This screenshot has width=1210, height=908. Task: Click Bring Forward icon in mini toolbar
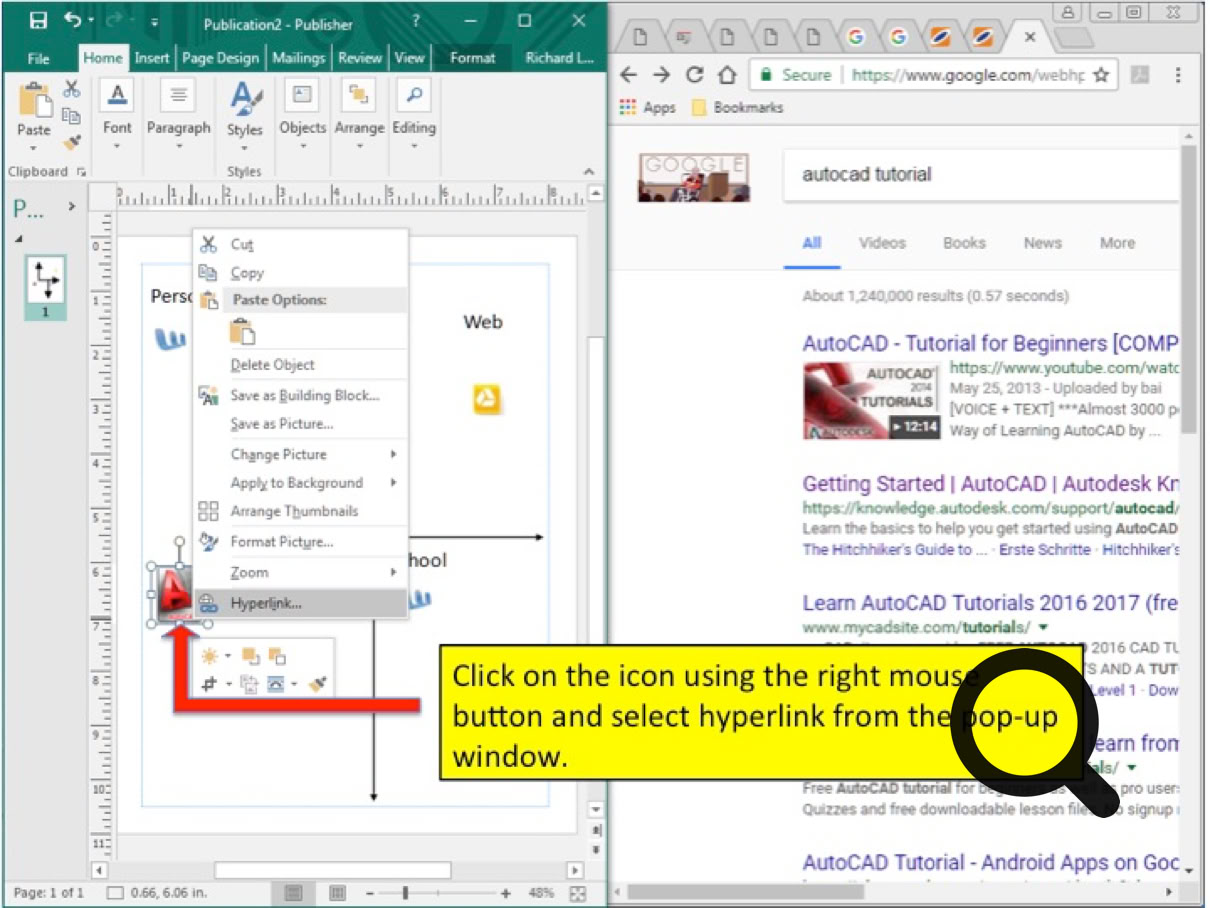[251, 657]
